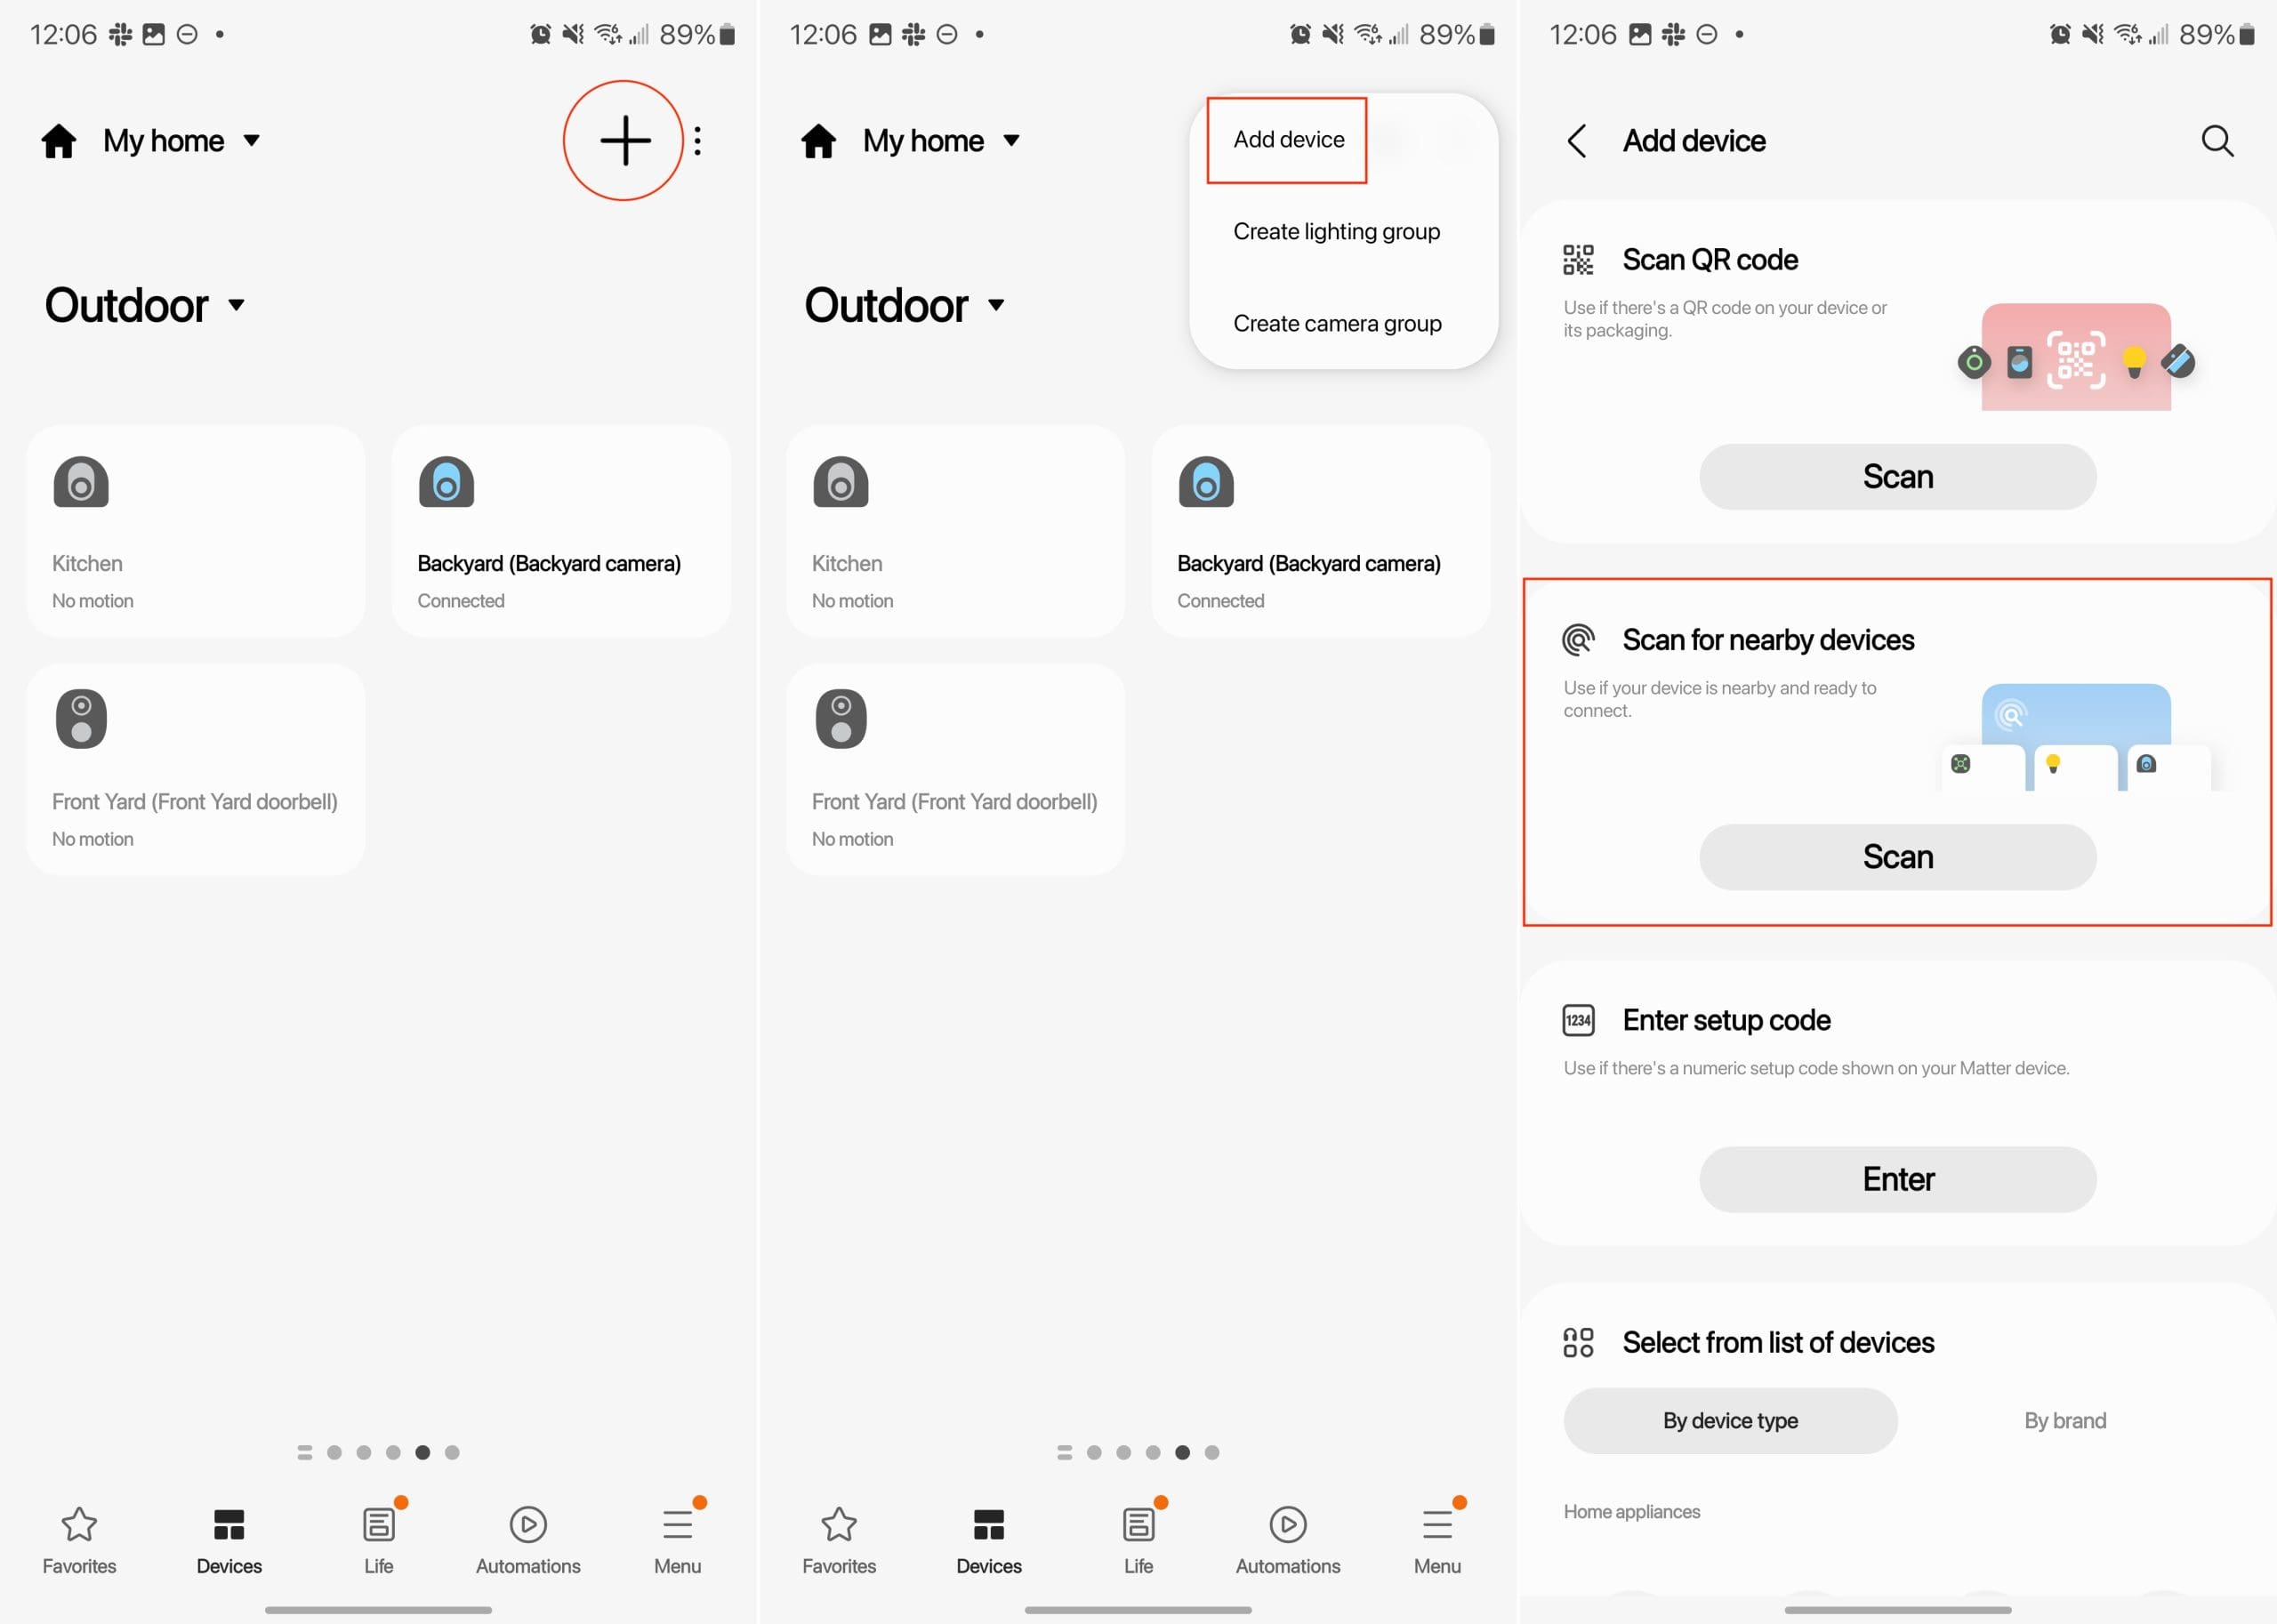The height and width of the screenshot is (1624, 2277).
Task: Select Create lighting group option
Action: (1337, 230)
